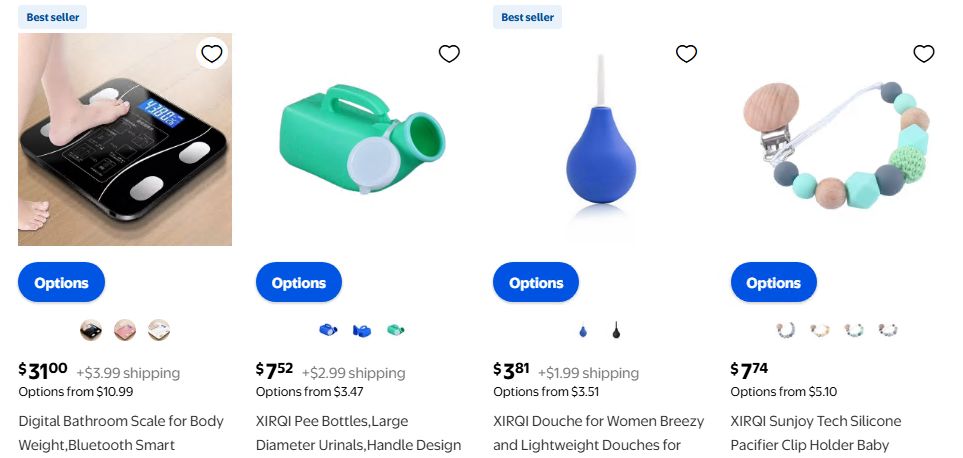The height and width of the screenshot is (458, 963).
Task: Save the Pacifier Clip Holder via heart icon
Action: point(924,54)
